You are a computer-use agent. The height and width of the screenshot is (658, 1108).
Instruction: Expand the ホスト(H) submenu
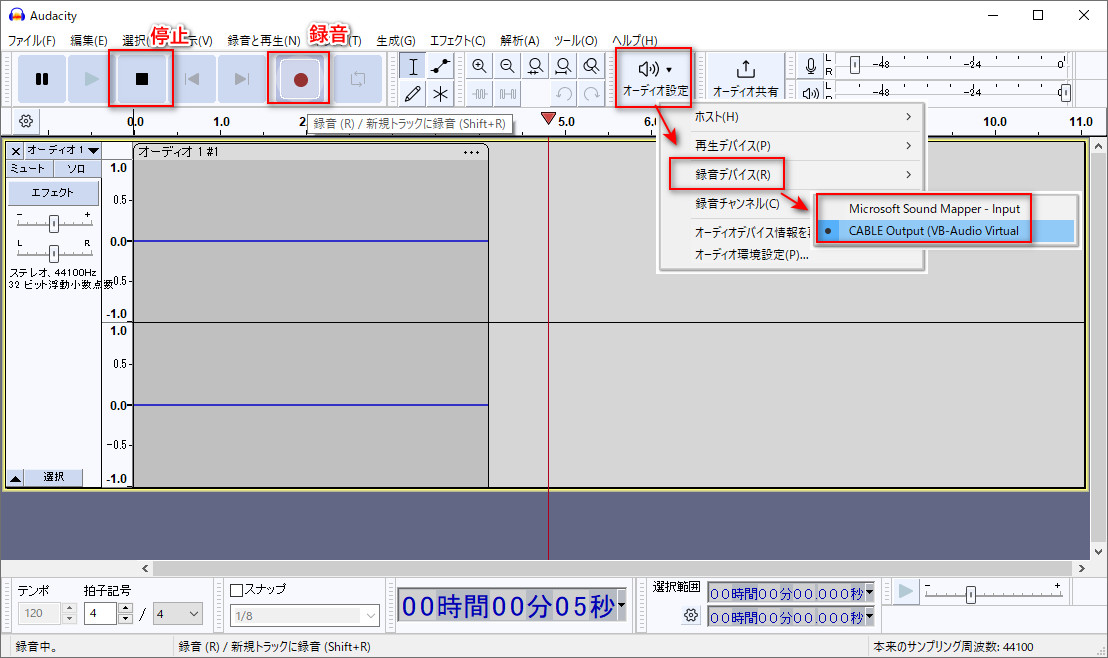[791, 117]
